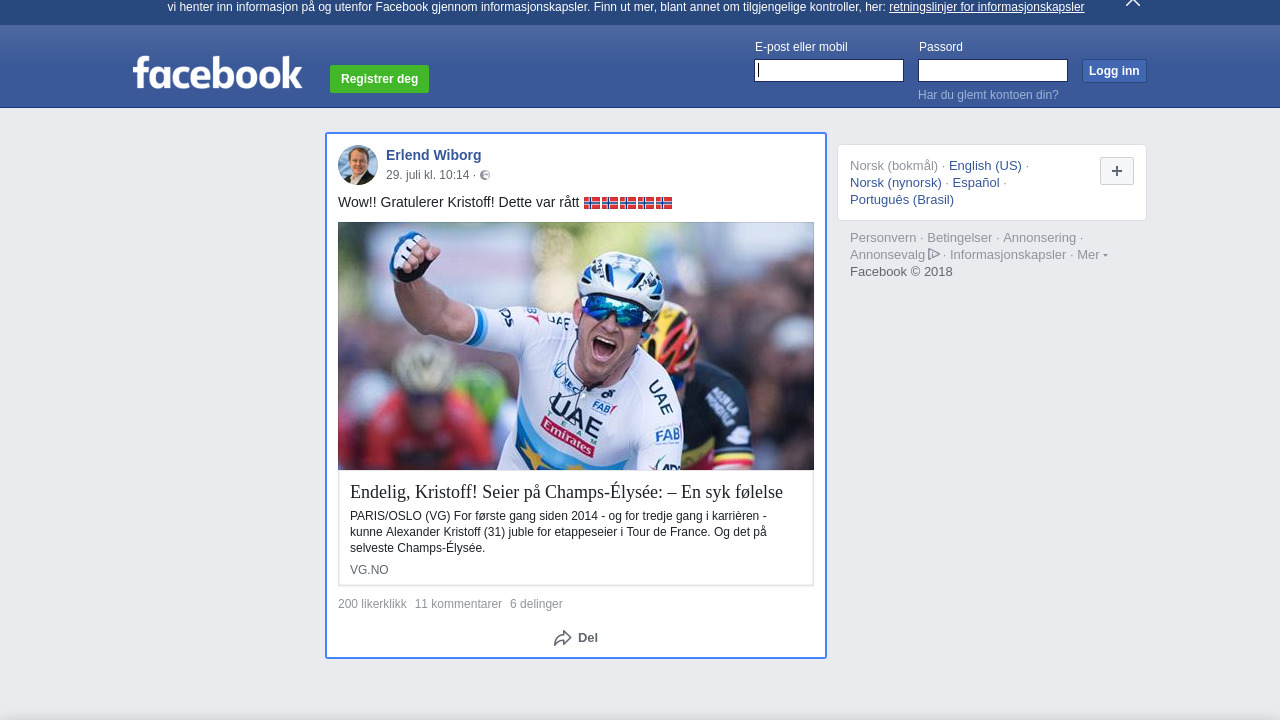Open the Personvern footer link

883,238
